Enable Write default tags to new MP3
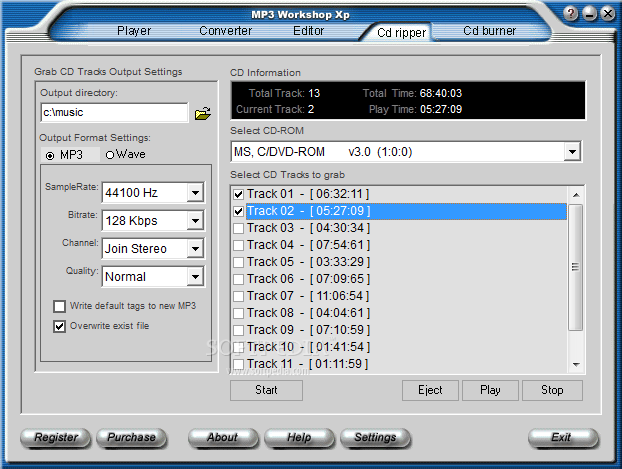Viewport: 622px width, 469px height. click(60, 306)
